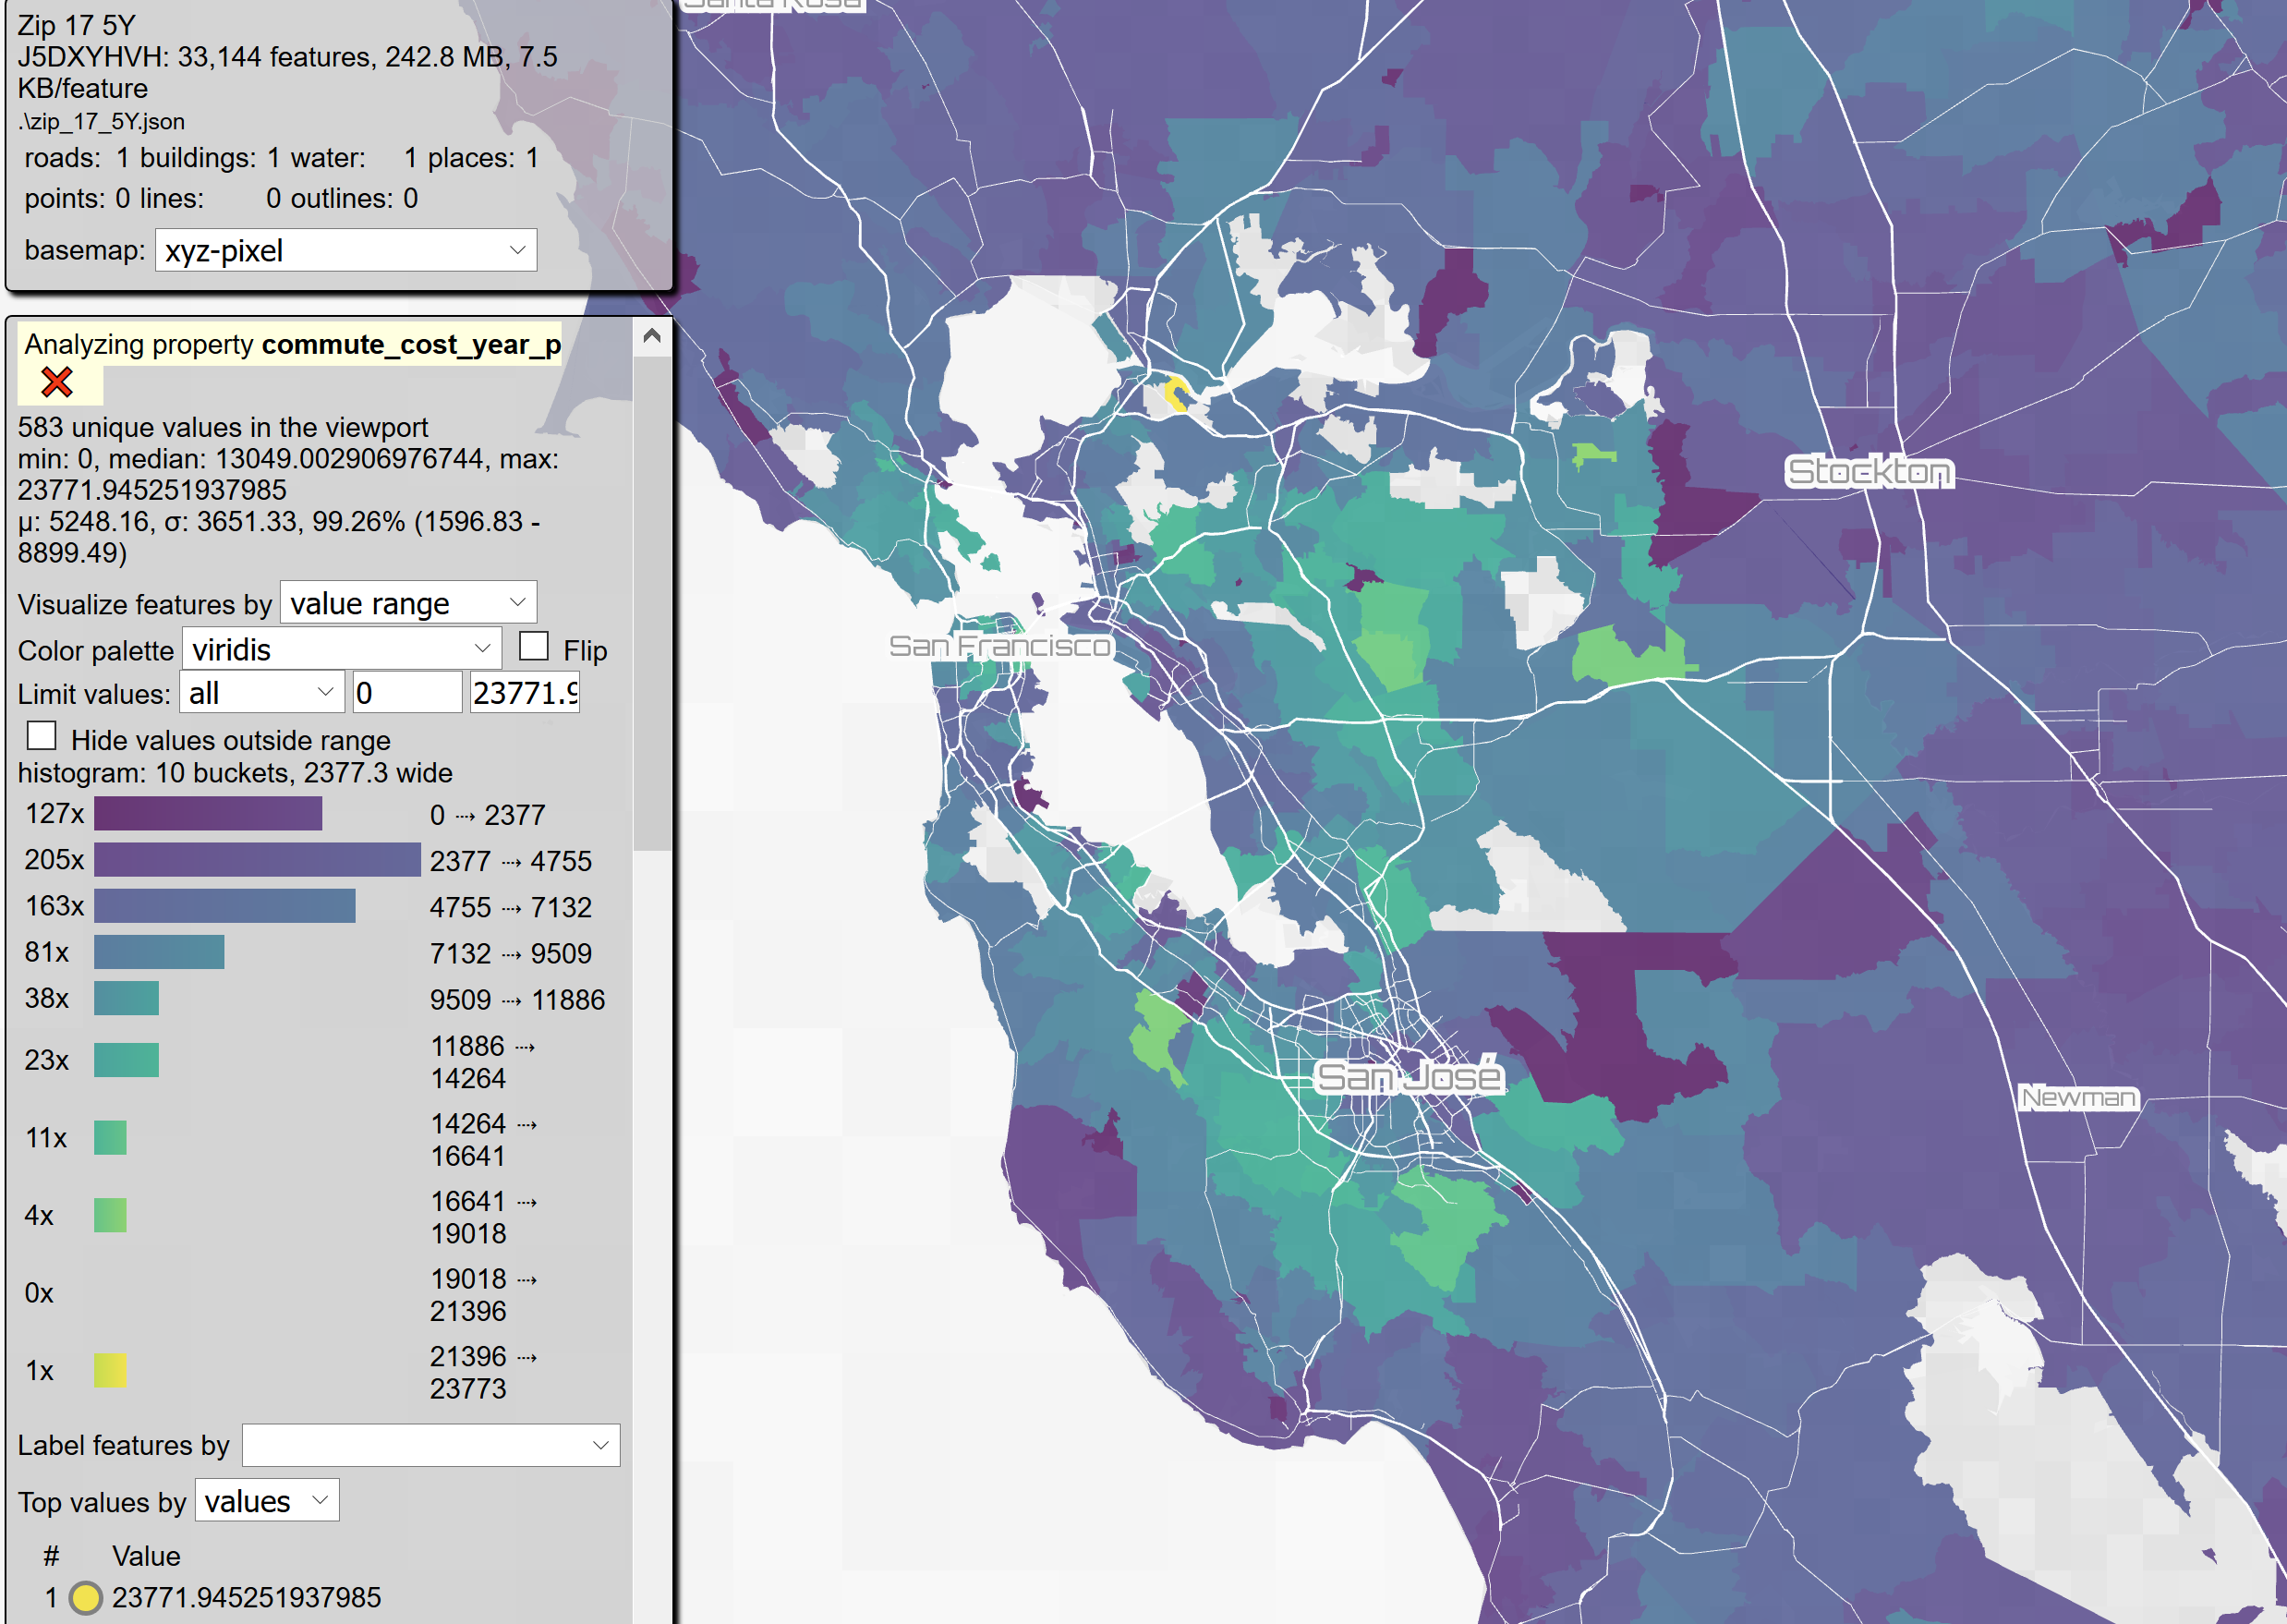Click the 11886 to 14264 histogram bar
This screenshot has width=2287, height=1624.
(x=126, y=1060)
